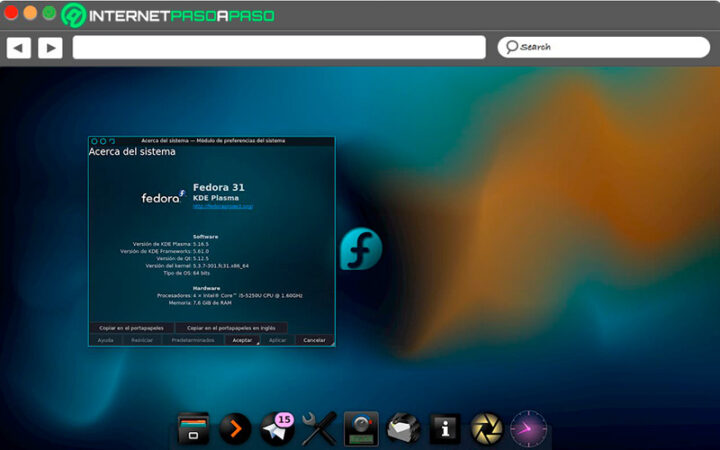Click the Aplicar button
This screenshot has height=450, width=720.
(x=277, y=340)
